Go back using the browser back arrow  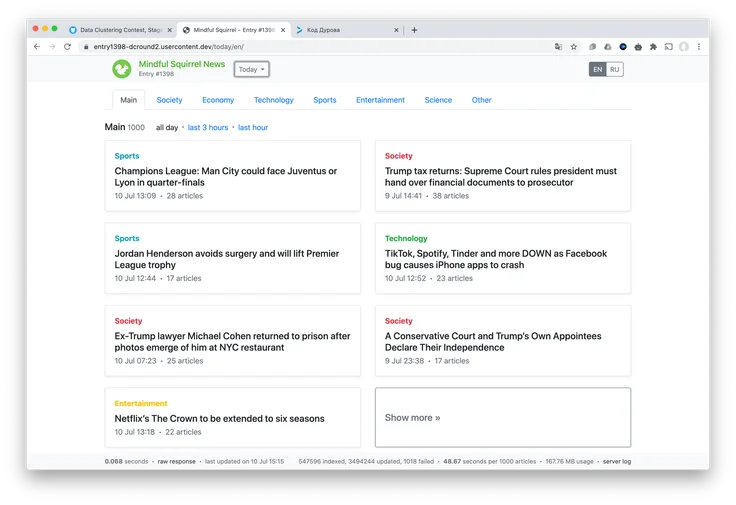click(37, 46)
